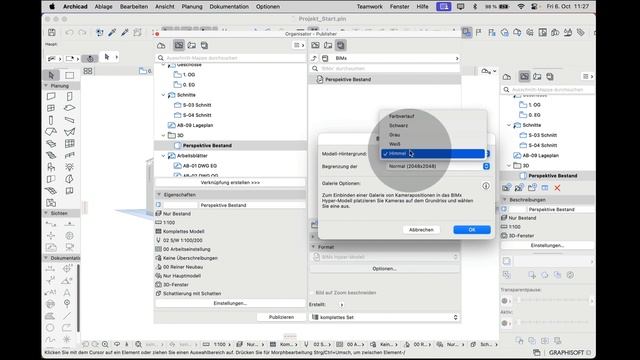
Task: Switch Organizer right pane to Layout Book
Action: click(328, 45)
